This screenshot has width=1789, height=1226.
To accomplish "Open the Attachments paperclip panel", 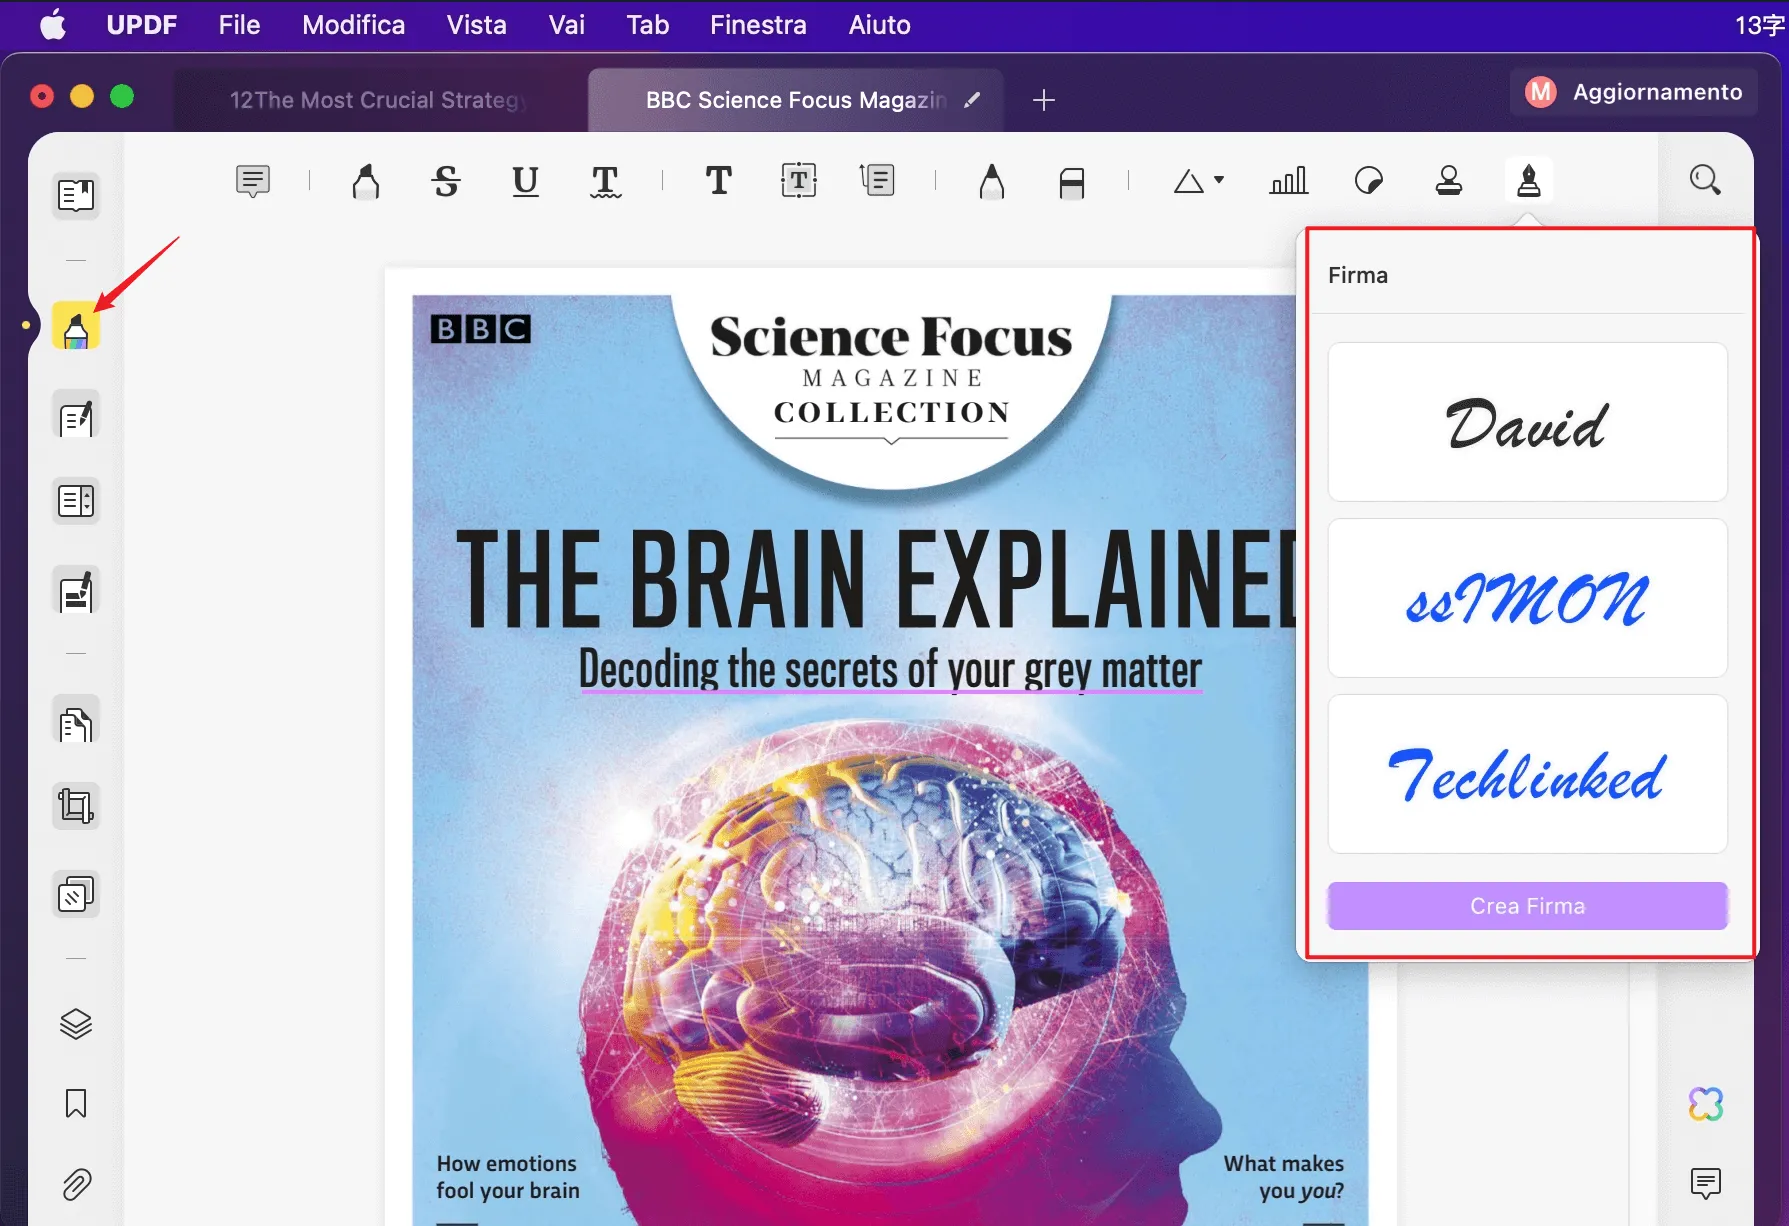I will pyautogui.click(x=76, y=1185).
